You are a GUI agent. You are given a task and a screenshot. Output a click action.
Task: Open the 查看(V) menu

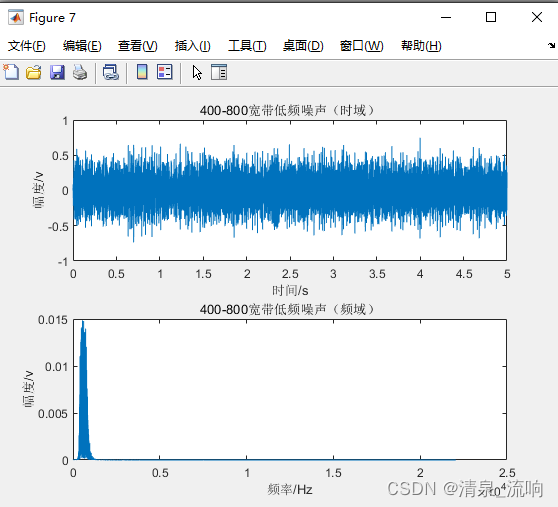(x=138, y=46)
